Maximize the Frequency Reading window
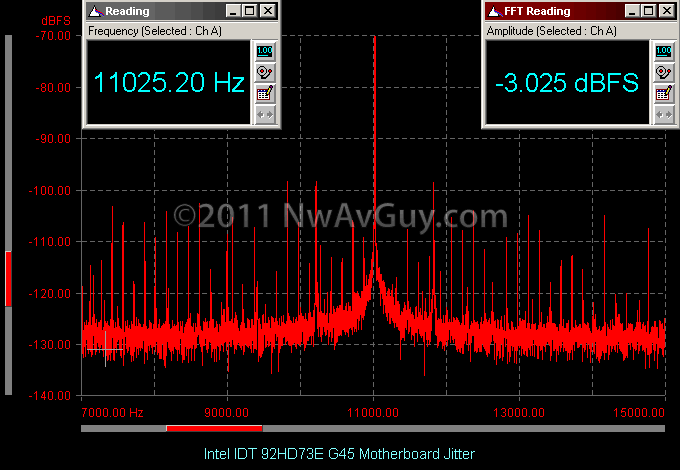680x470 pixels. point(249,11)
